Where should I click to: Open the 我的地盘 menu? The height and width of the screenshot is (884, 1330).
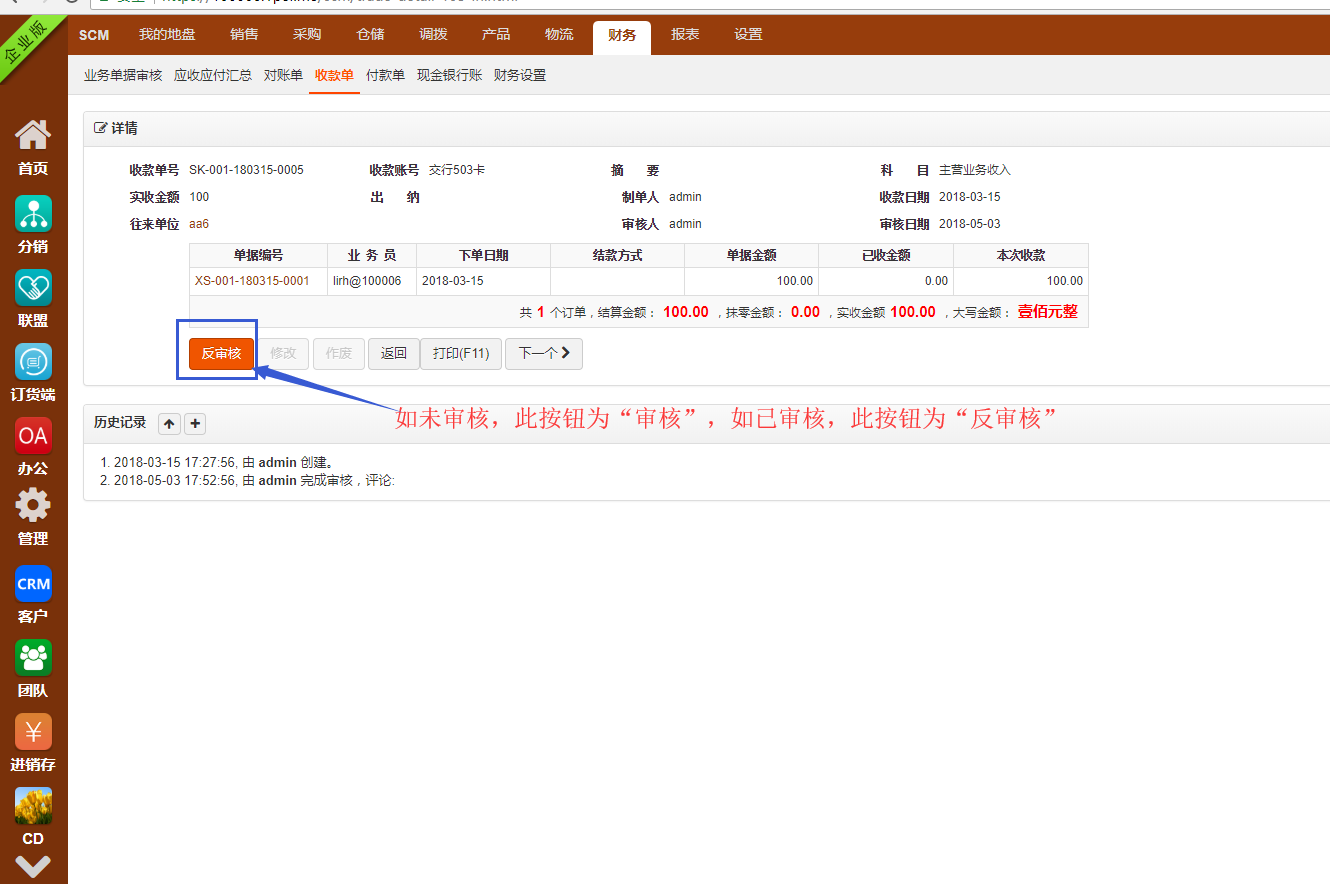(167, 35)
